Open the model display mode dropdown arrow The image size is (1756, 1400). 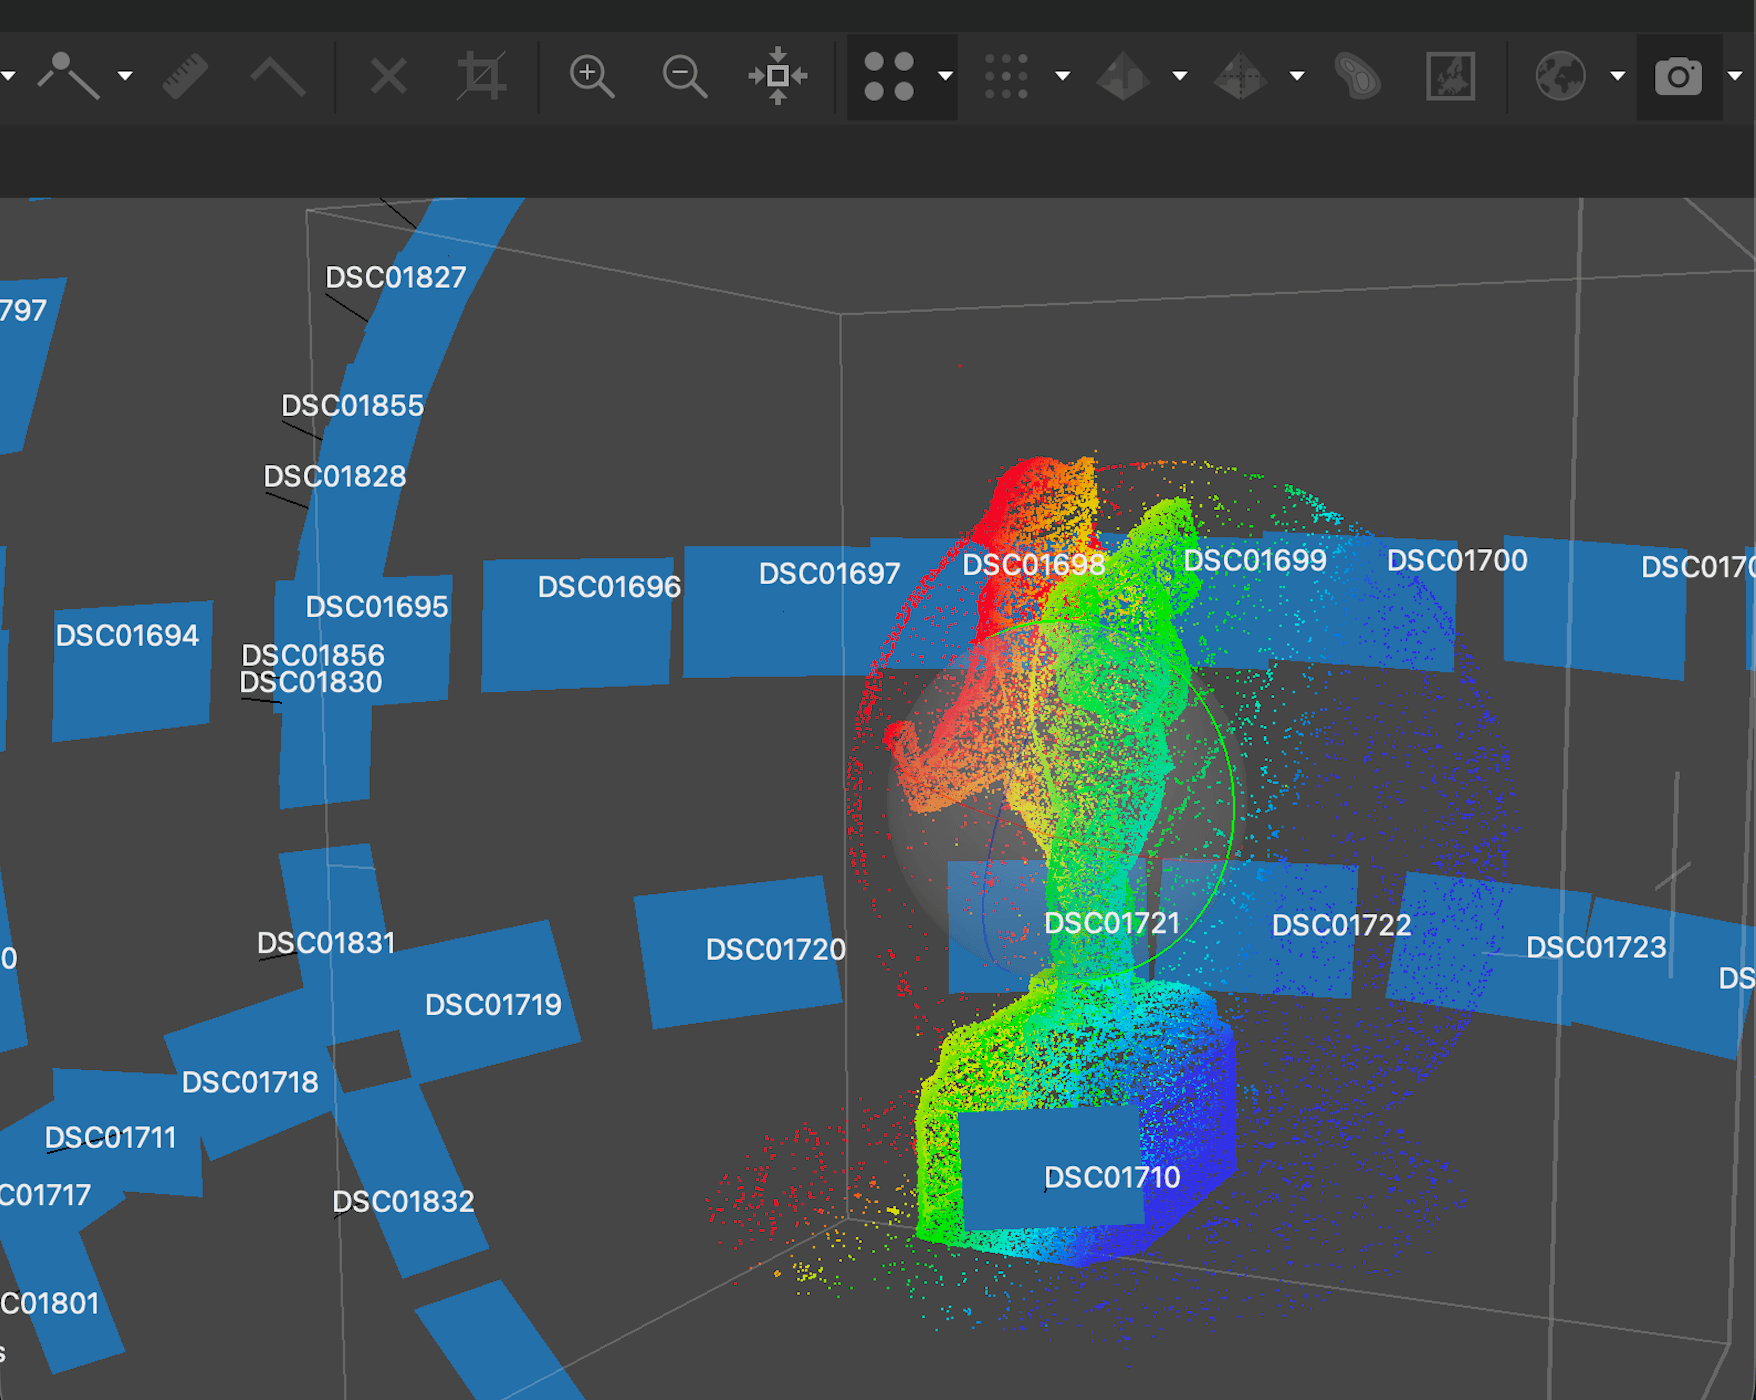(x=1180, y=76)
